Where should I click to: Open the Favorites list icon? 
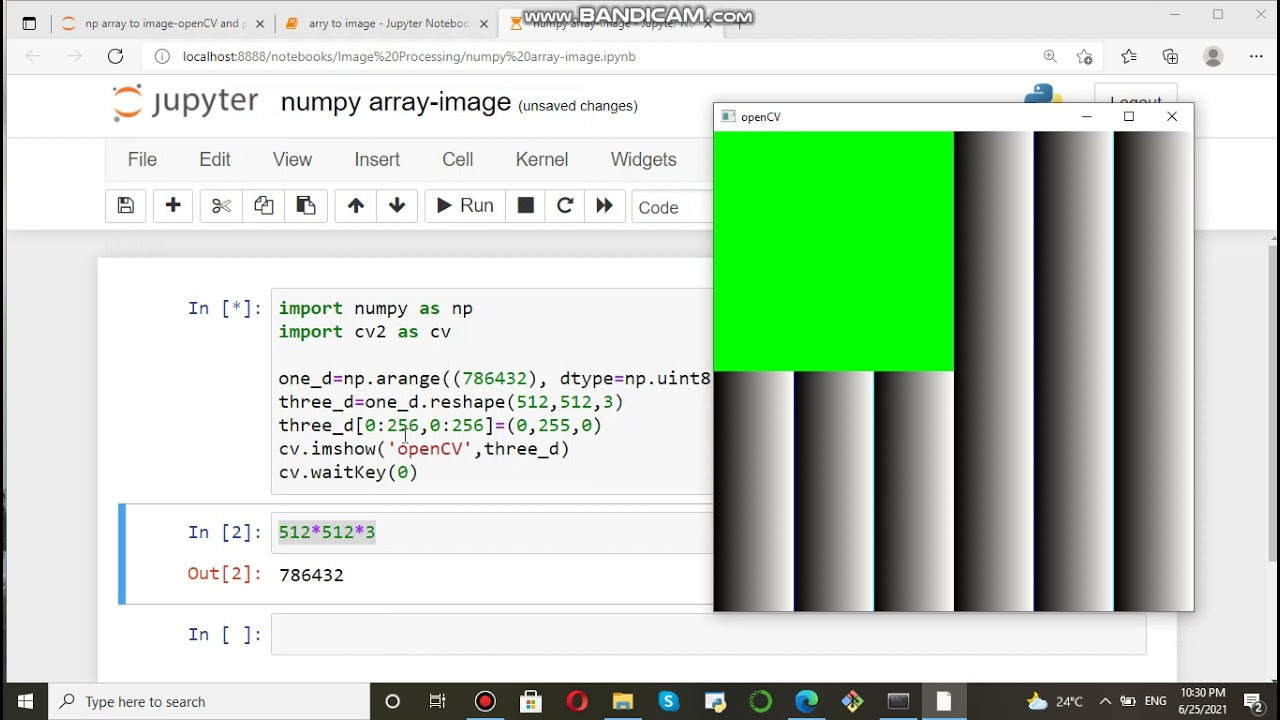(1129, 57)
